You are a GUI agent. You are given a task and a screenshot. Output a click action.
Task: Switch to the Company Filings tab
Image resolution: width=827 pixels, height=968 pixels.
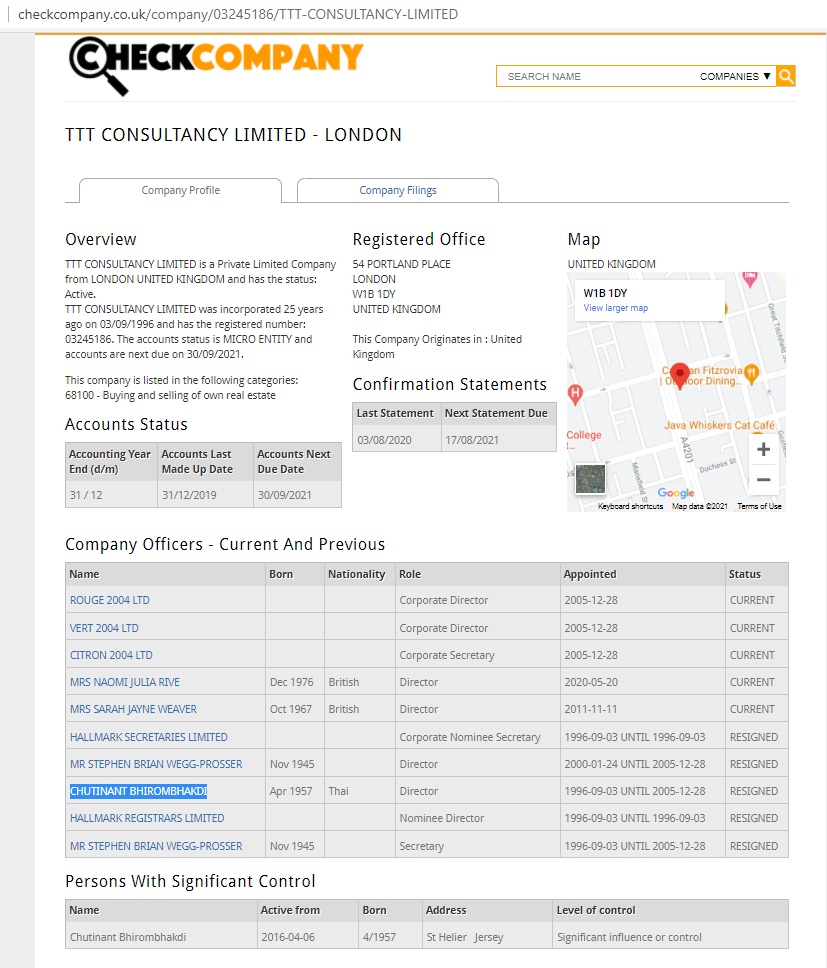coord(398,190)
